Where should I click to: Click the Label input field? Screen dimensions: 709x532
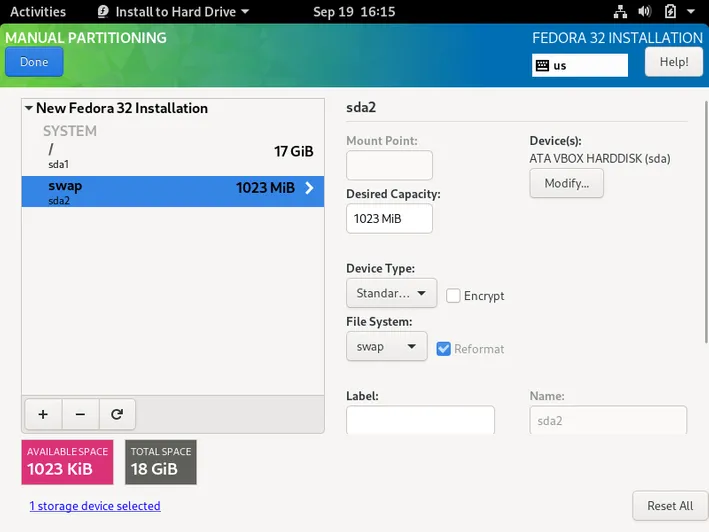421,420
